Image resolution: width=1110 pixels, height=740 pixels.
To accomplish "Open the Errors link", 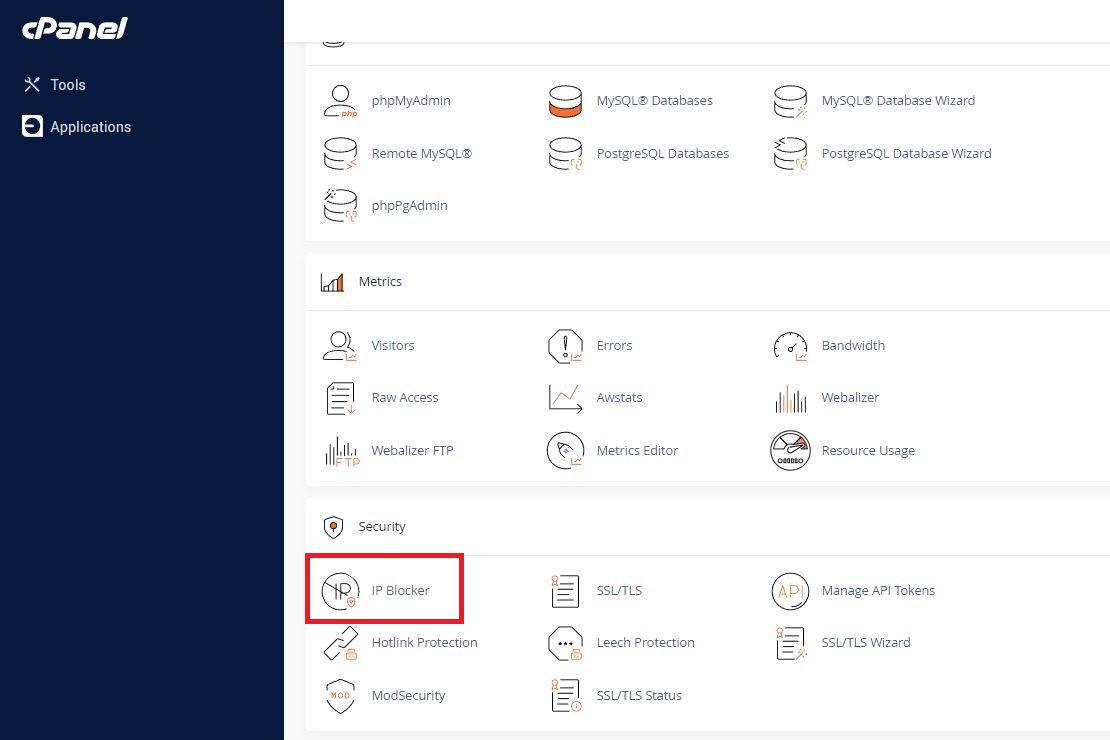I will click(614, 346).
